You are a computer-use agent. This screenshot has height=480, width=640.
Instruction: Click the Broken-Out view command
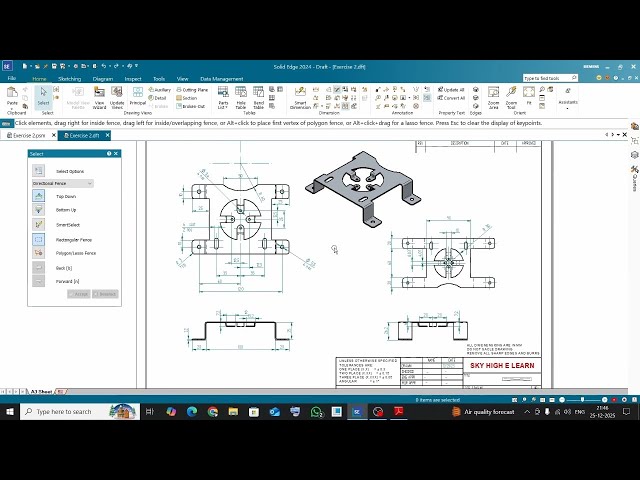point(191,106)
